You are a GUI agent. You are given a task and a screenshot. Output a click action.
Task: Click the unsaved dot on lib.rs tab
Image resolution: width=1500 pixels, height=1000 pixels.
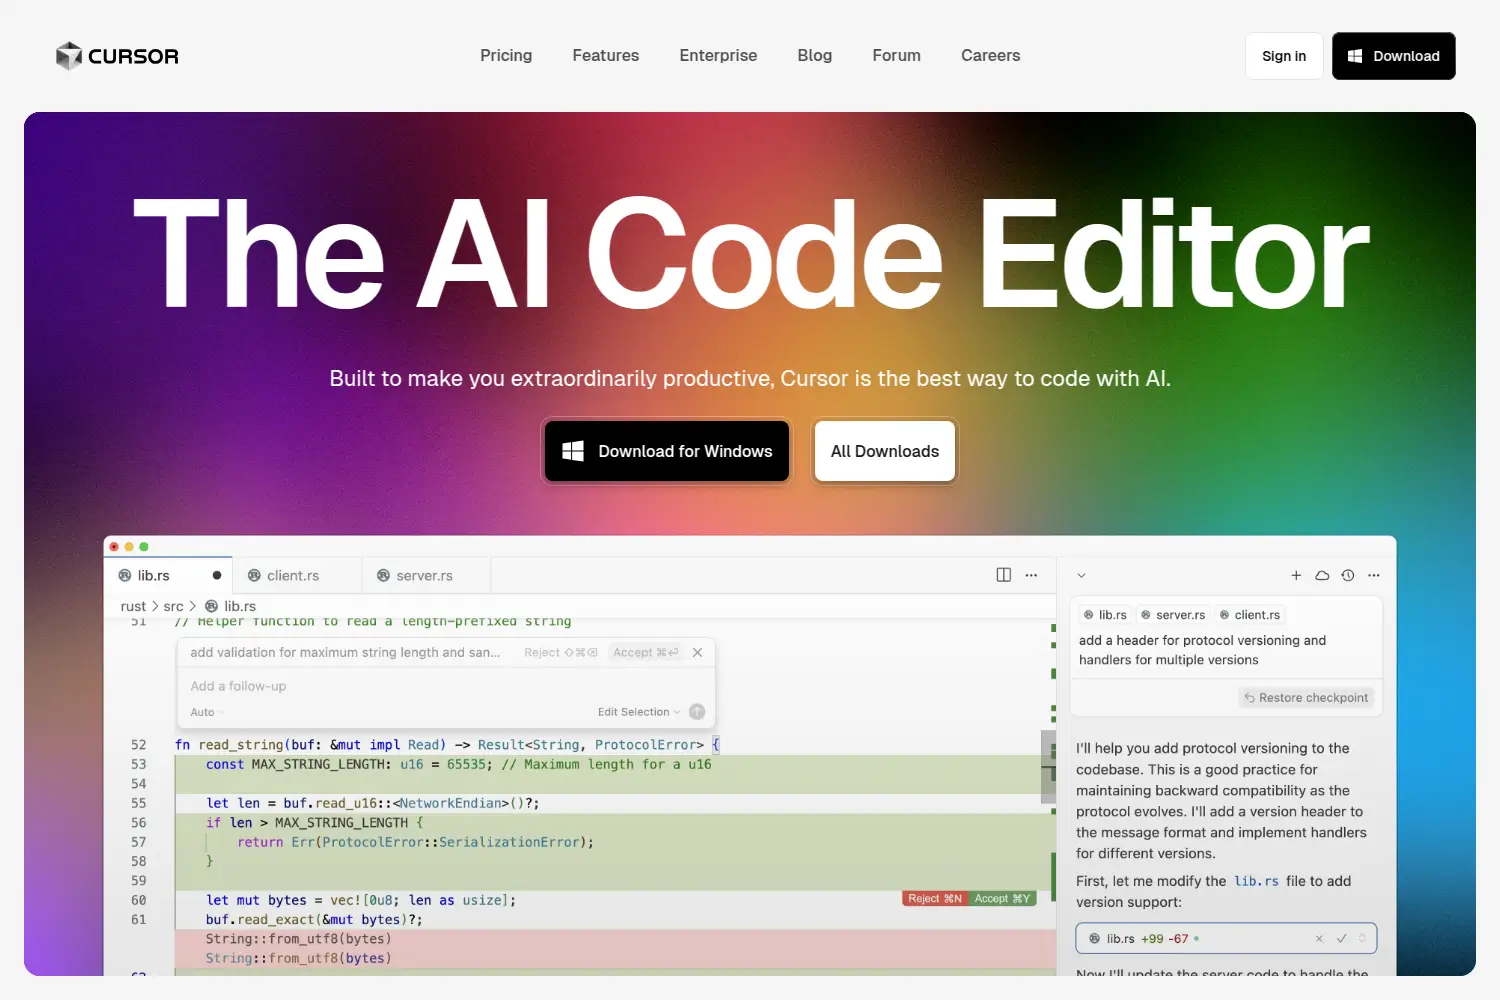[x=217, y=576]
